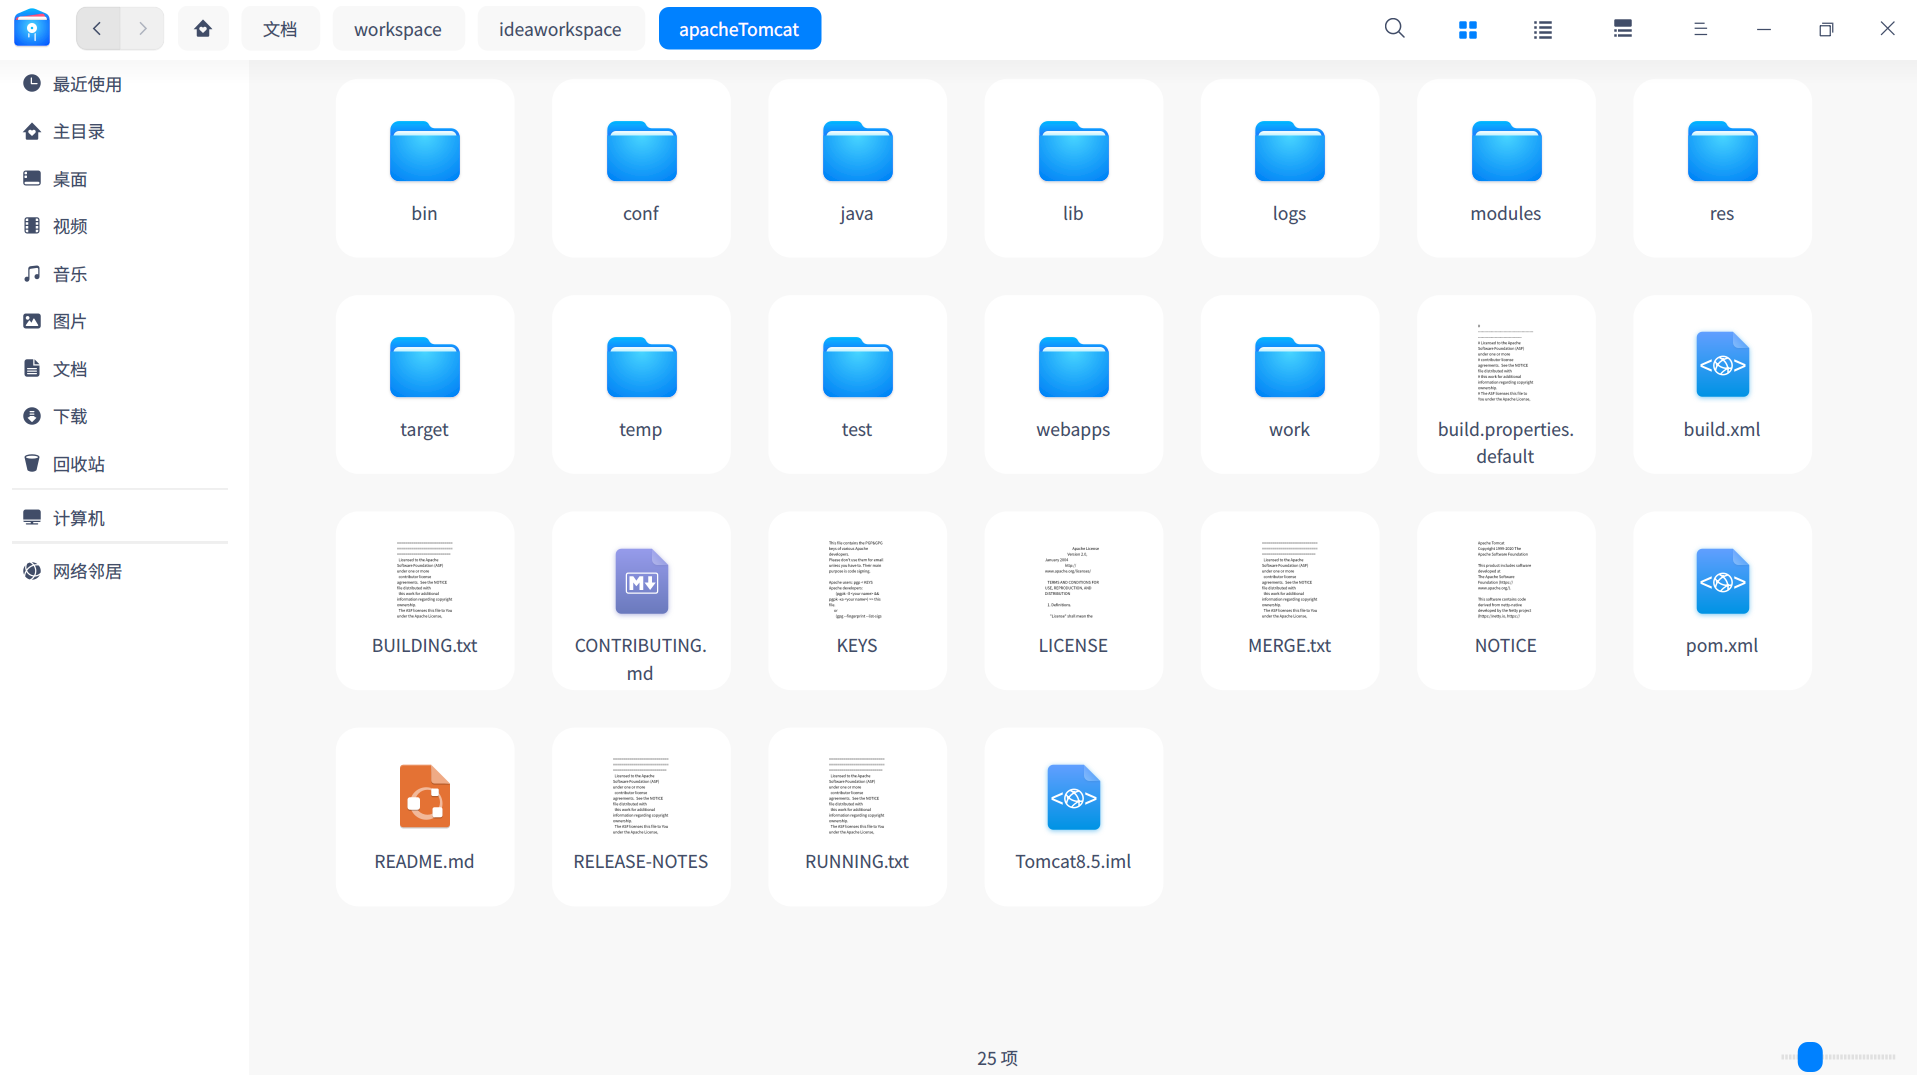Viewport: 1917px width, 1075px height.
Task: Open the search tool
Action: click(1394, 29)
